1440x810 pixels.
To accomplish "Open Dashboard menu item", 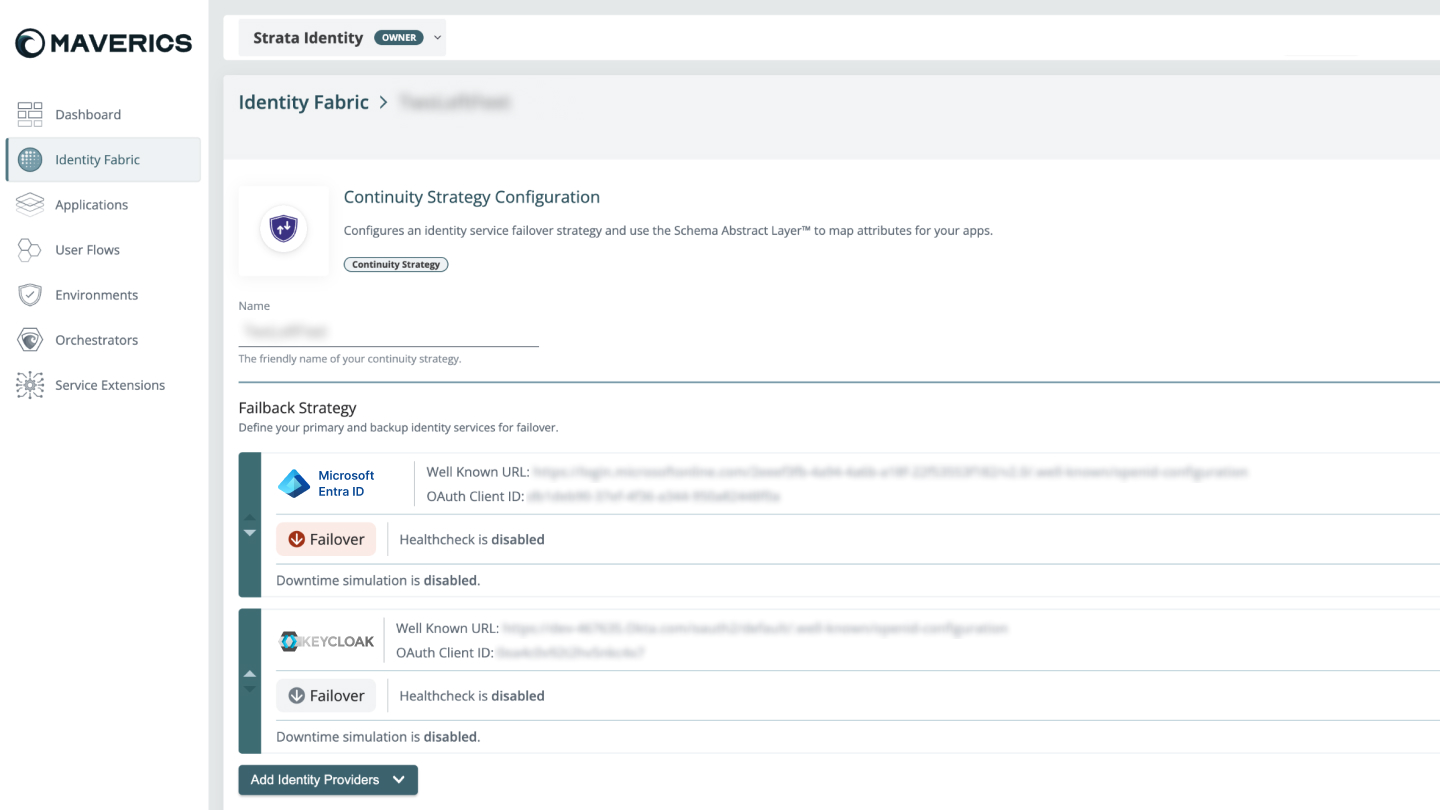I will click(103, 114).
